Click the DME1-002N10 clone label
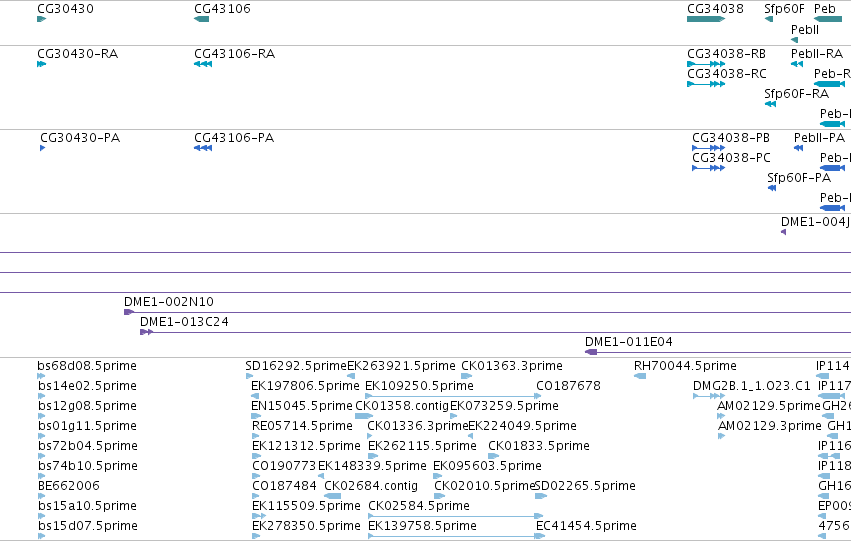This screenshot has height=541, width=851. click(x=169, y=302)
